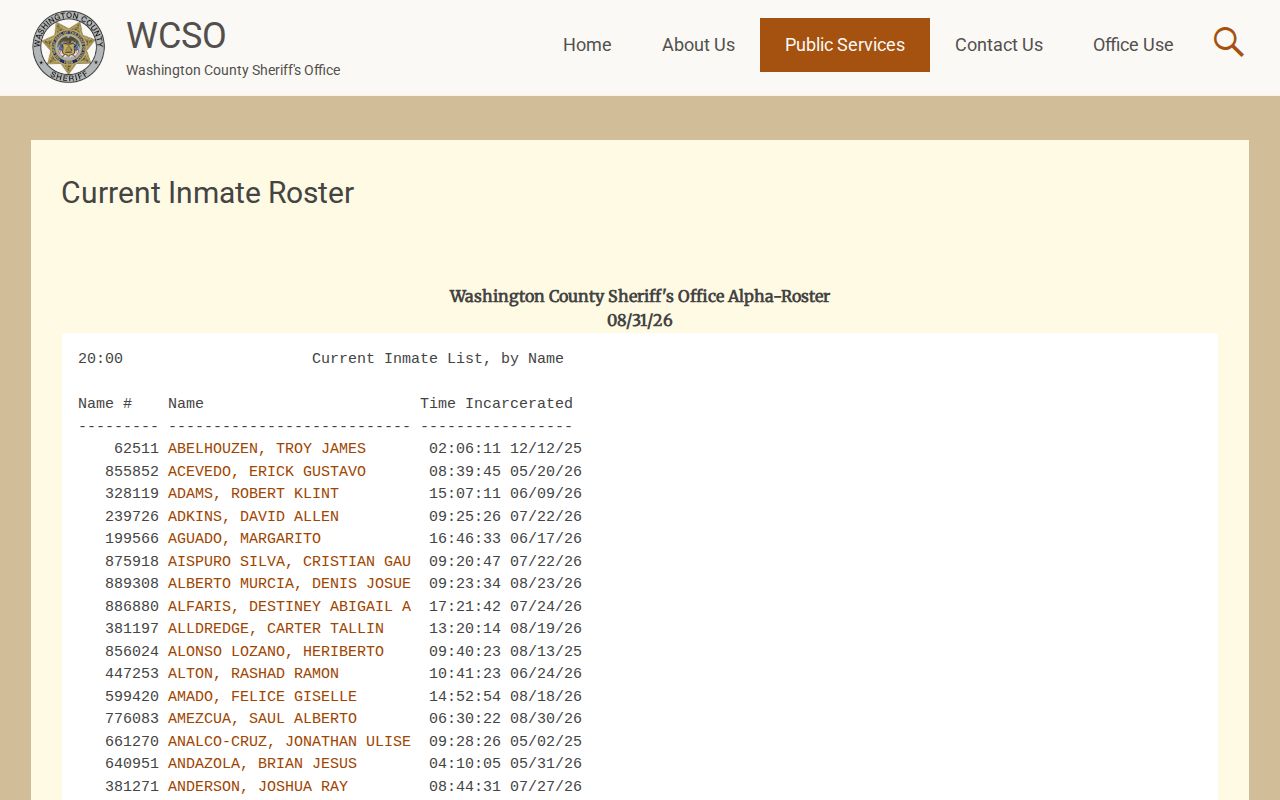
Task: Select the Public Services menu tab
Action: (x=845, y=45)
